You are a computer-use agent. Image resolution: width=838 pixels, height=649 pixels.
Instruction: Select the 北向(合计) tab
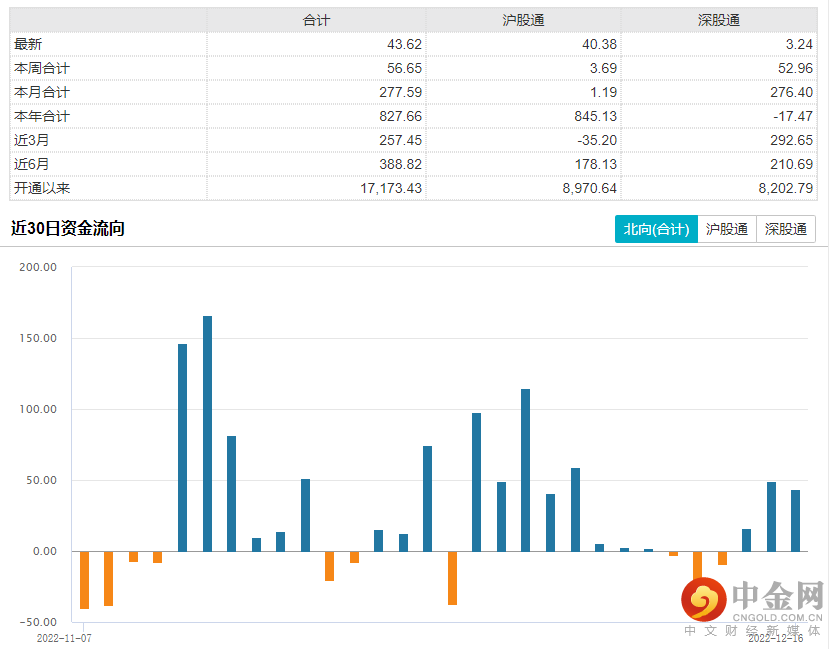656,229
